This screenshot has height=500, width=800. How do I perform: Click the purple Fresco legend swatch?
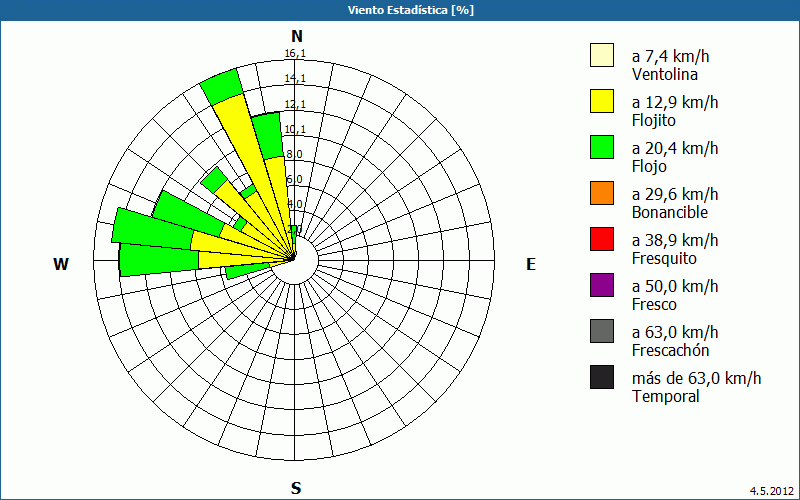[x=602, y=285]
